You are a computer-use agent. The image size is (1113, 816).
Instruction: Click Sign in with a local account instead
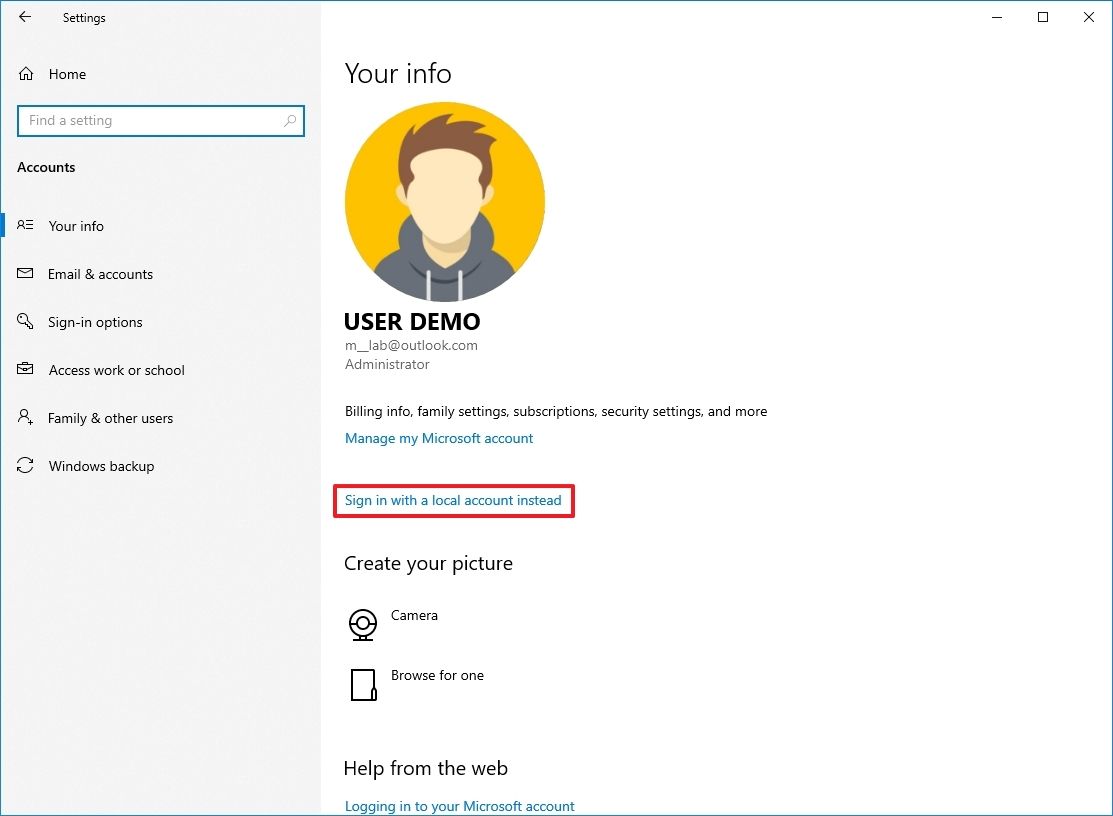point(453,500)
